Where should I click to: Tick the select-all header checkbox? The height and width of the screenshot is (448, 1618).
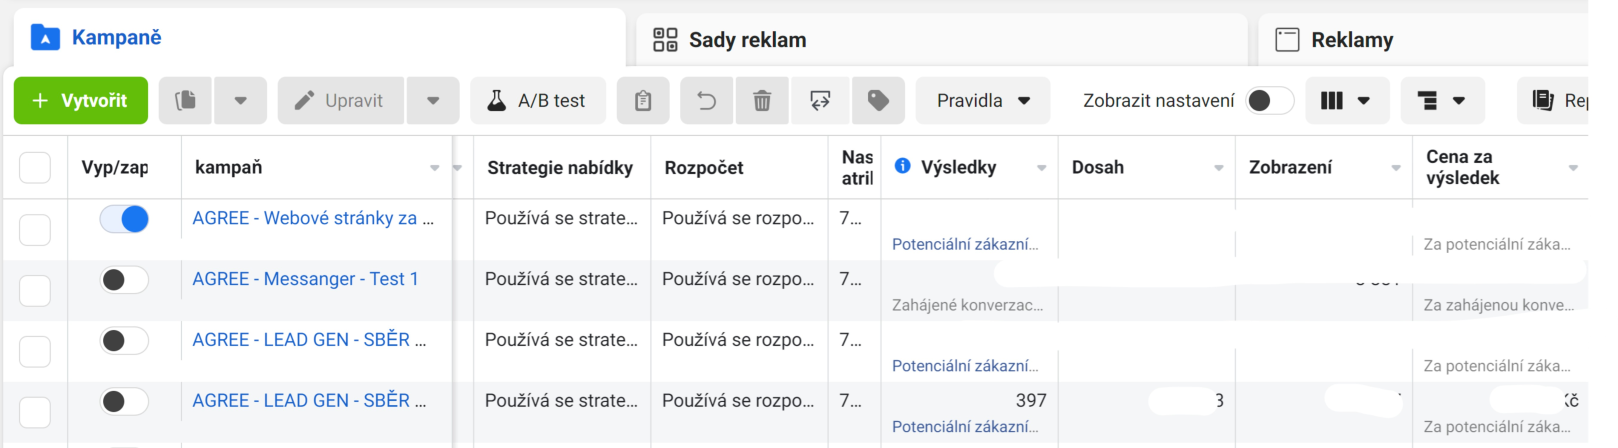point(35,168)
